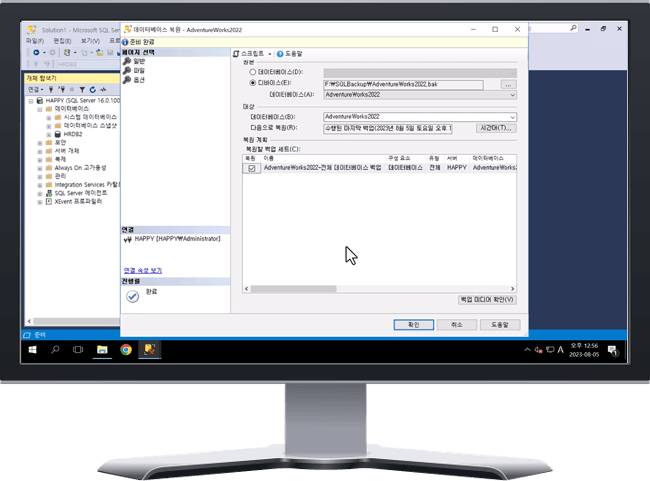Screen dimensions: 650x481
Task: Click the new query icon in SSMS toolbar
Action: (x=67, y=53)
